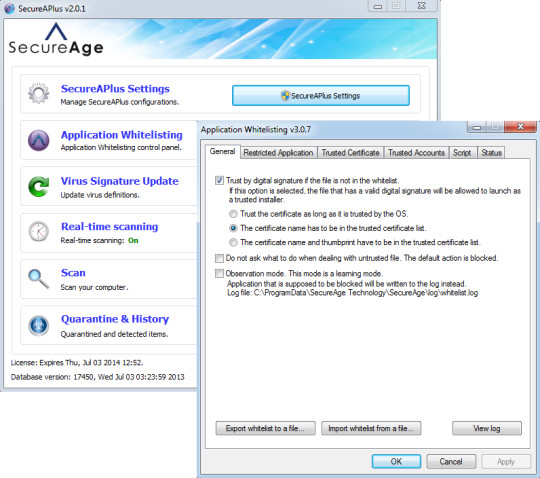Minimize the SecureAPlus main window
The width and height of the screenshot is (540, 478).
click(x=378, y=6)
